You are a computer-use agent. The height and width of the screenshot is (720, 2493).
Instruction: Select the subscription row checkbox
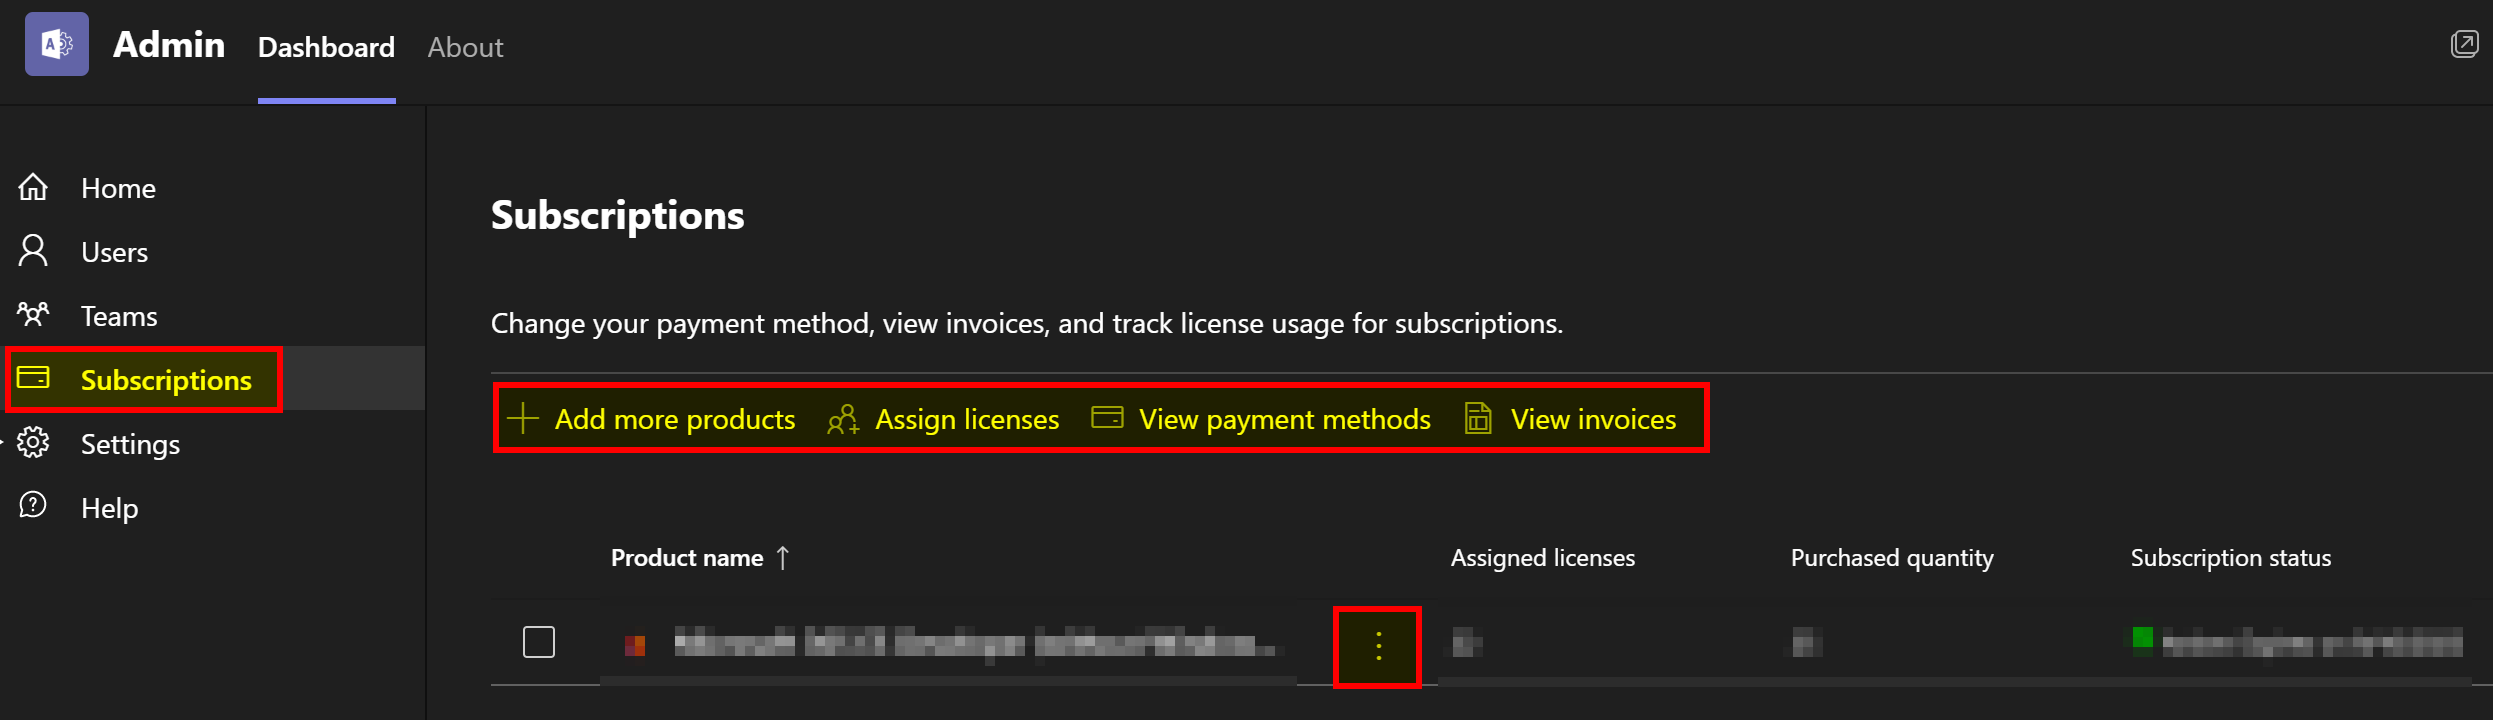click(539, 642)
